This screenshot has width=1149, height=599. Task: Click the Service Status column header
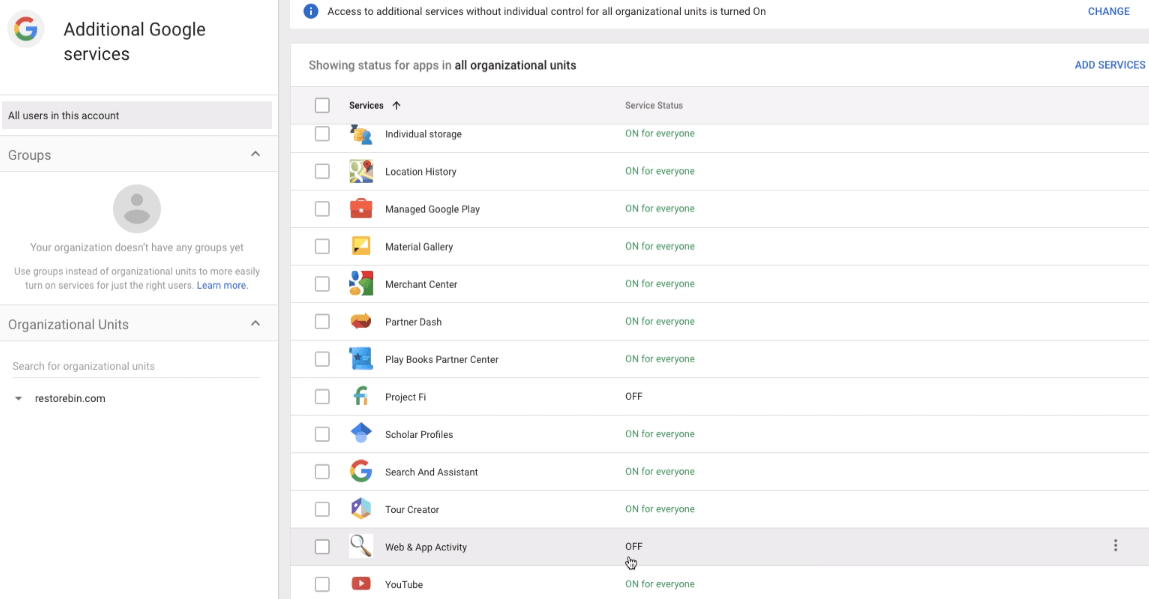[x=654, y=106]
